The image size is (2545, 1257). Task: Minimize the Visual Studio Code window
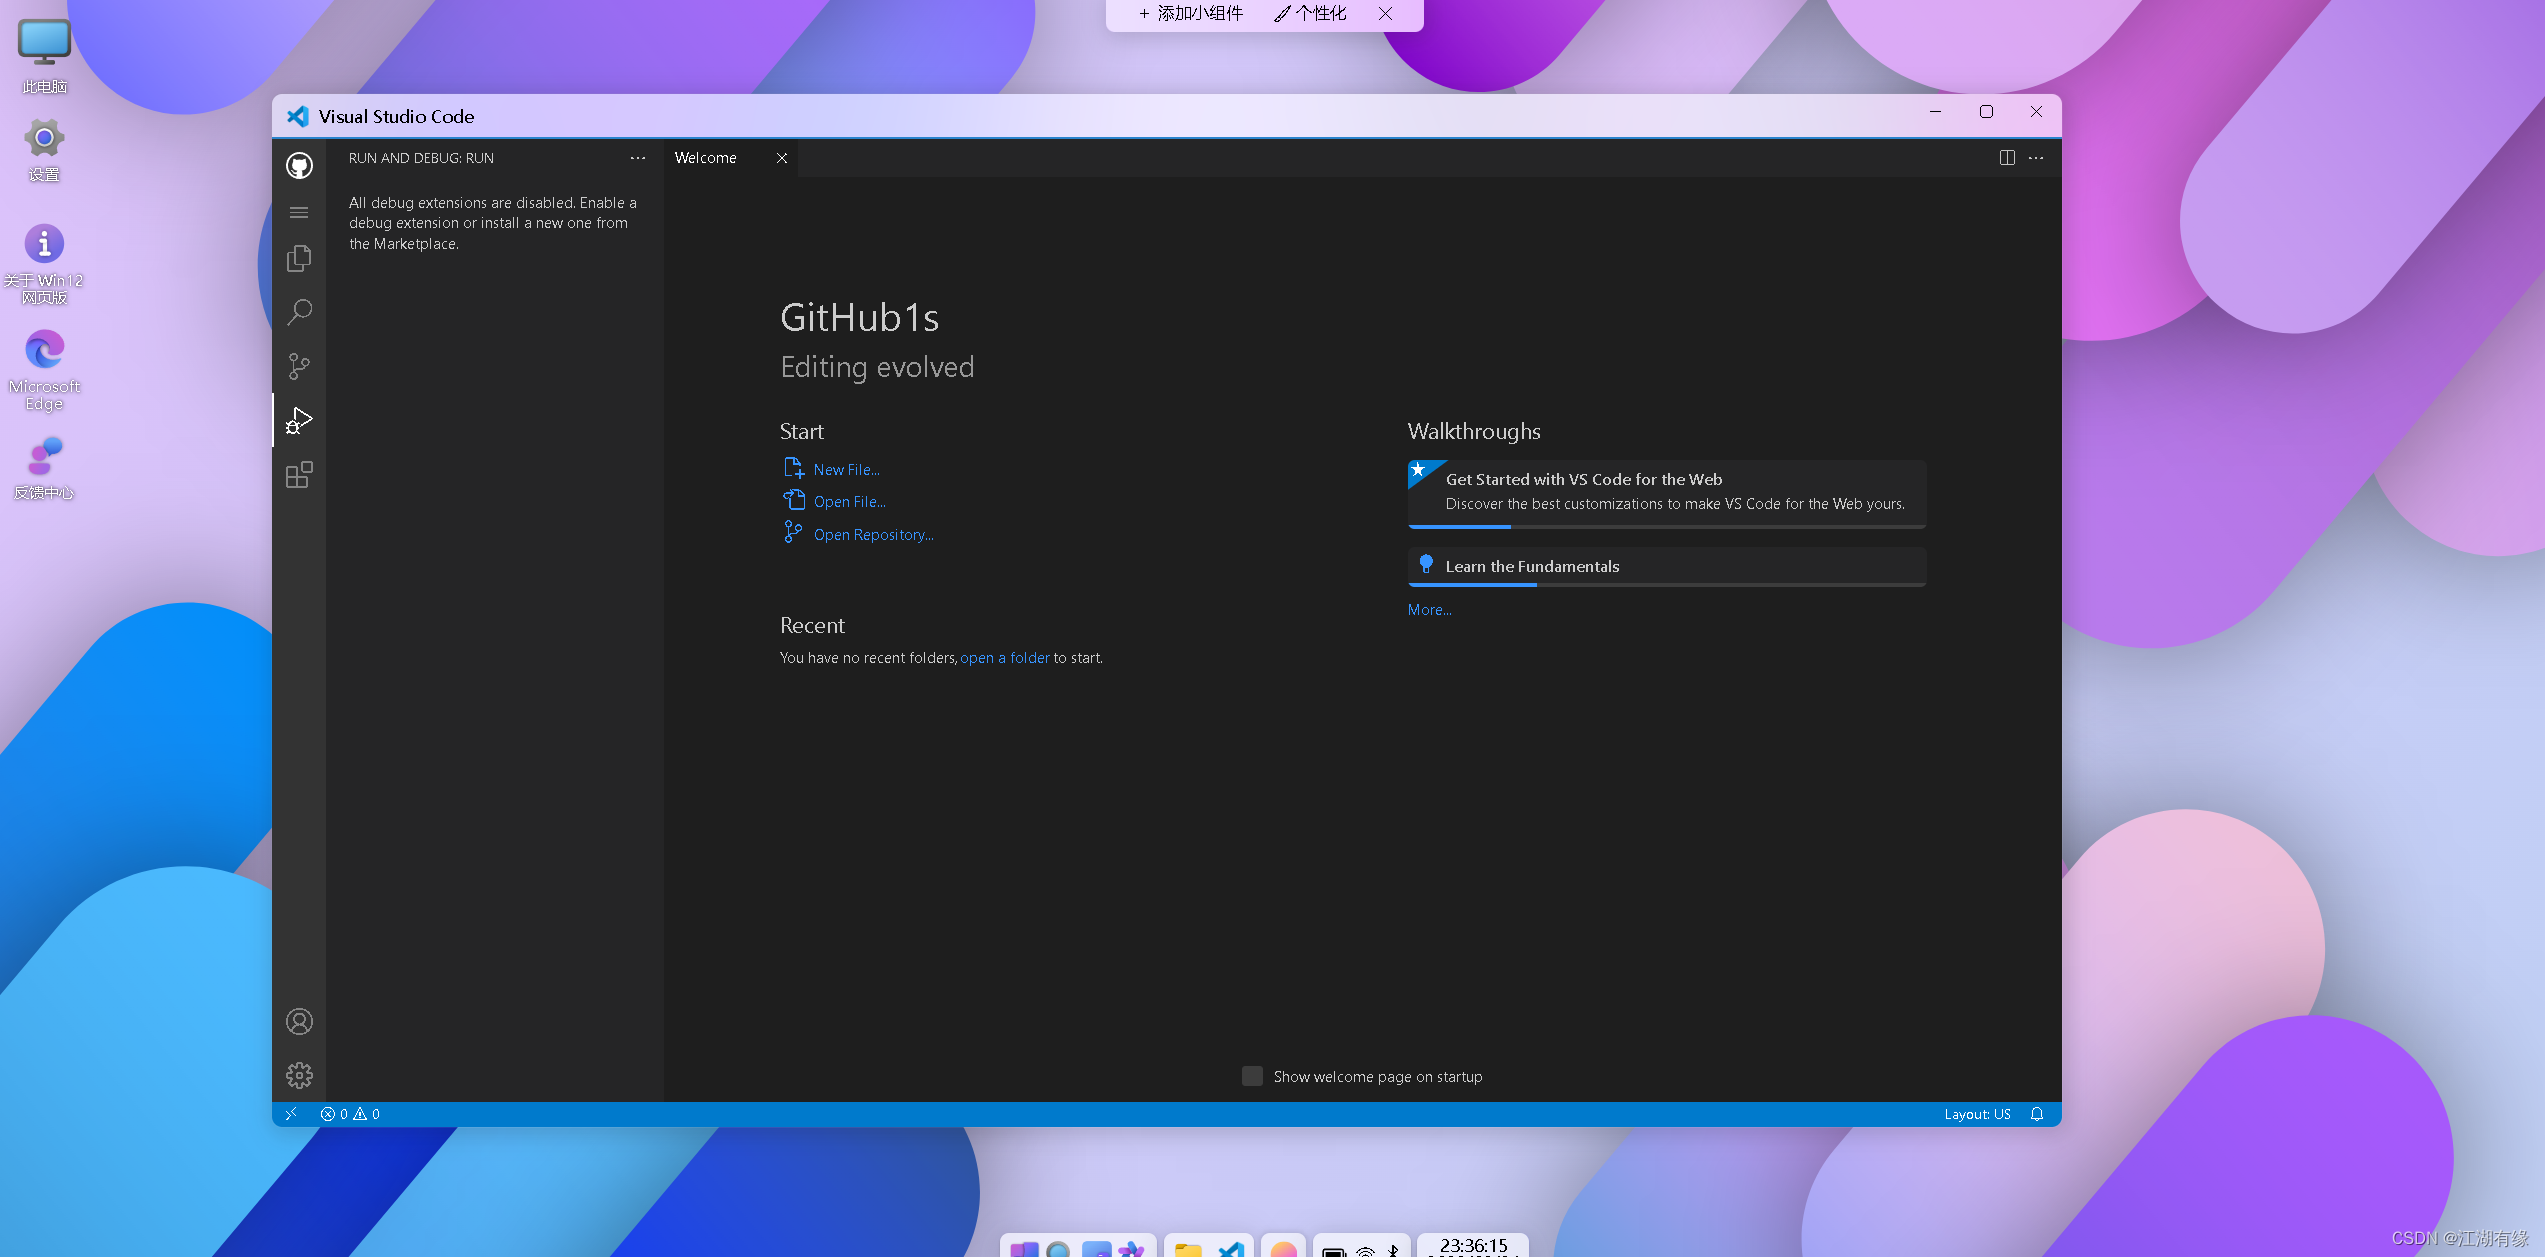coord(1935,112)
